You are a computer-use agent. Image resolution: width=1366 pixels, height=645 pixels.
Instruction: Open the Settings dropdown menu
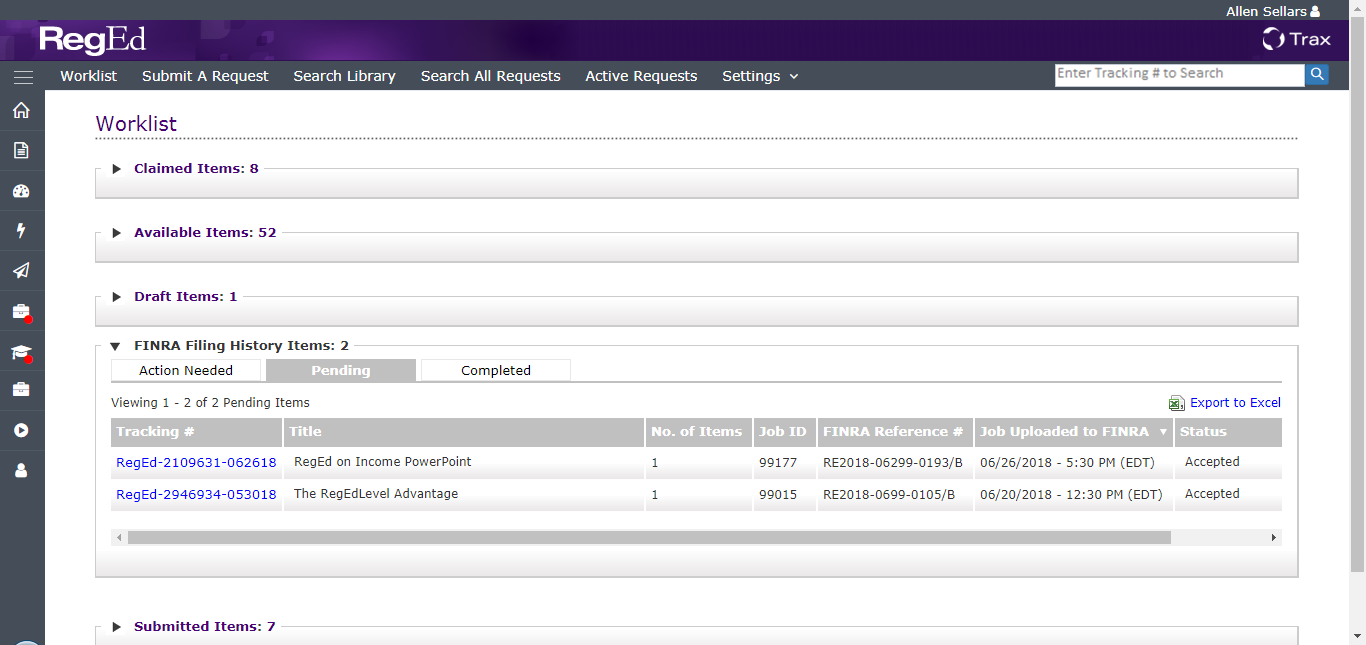(x=760, y=76)
